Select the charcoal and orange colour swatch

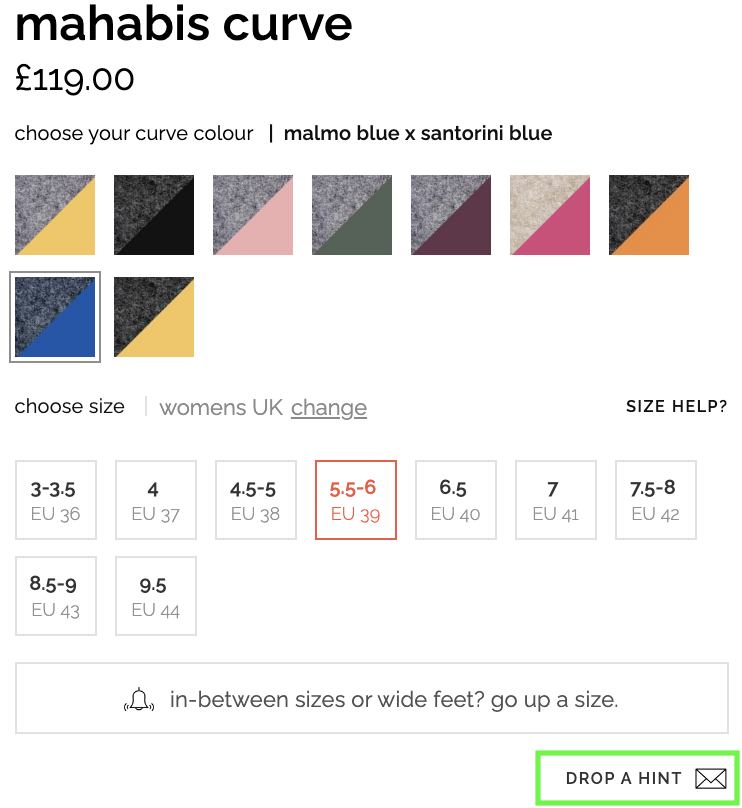[649, 215]
